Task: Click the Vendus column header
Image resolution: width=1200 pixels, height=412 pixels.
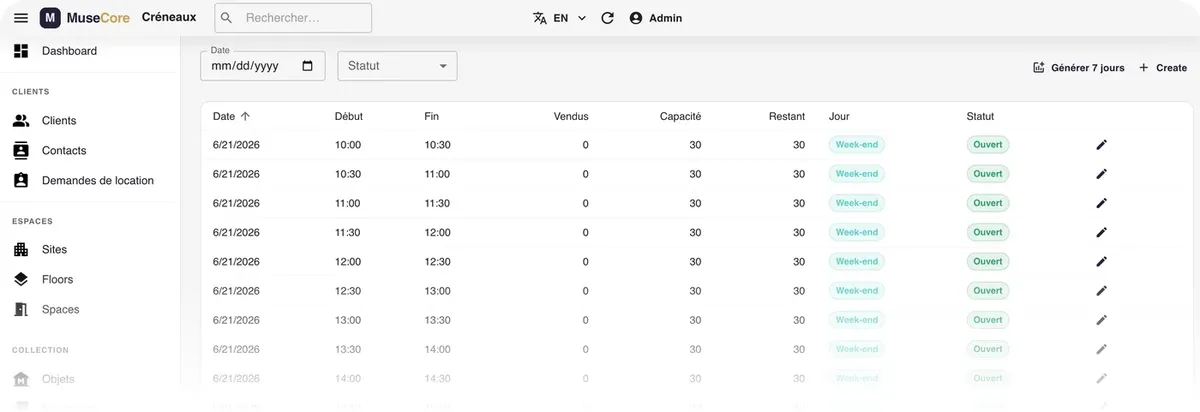Action: pos(571,116)
